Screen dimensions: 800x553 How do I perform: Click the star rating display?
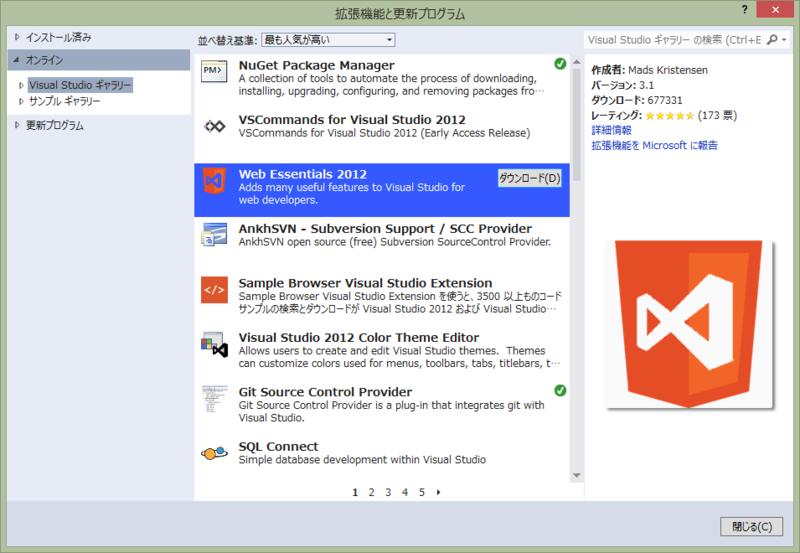click(x=669, y=116)
